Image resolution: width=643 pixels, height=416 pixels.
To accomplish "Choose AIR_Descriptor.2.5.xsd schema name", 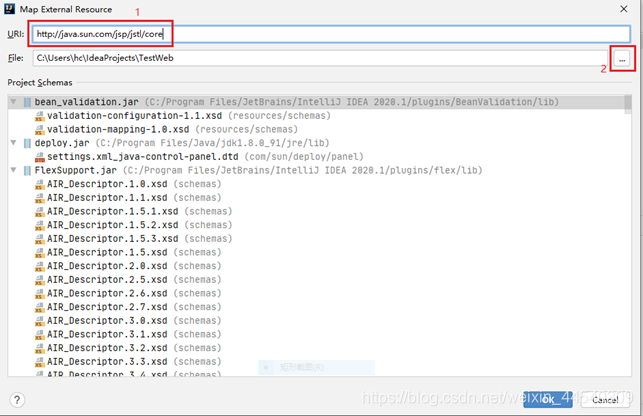I will [x=107, y=280].
